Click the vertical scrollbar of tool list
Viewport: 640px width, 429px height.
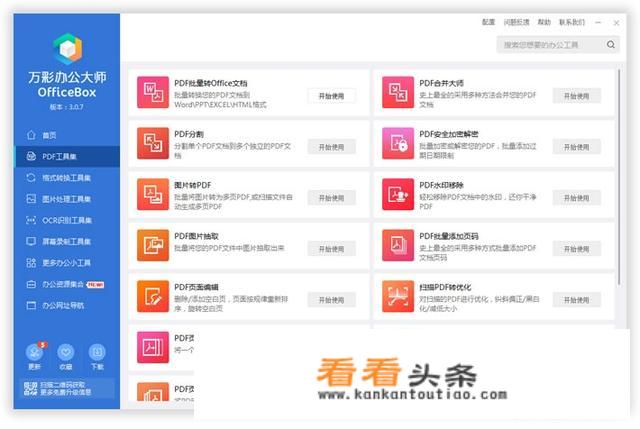tap(619, 178)
